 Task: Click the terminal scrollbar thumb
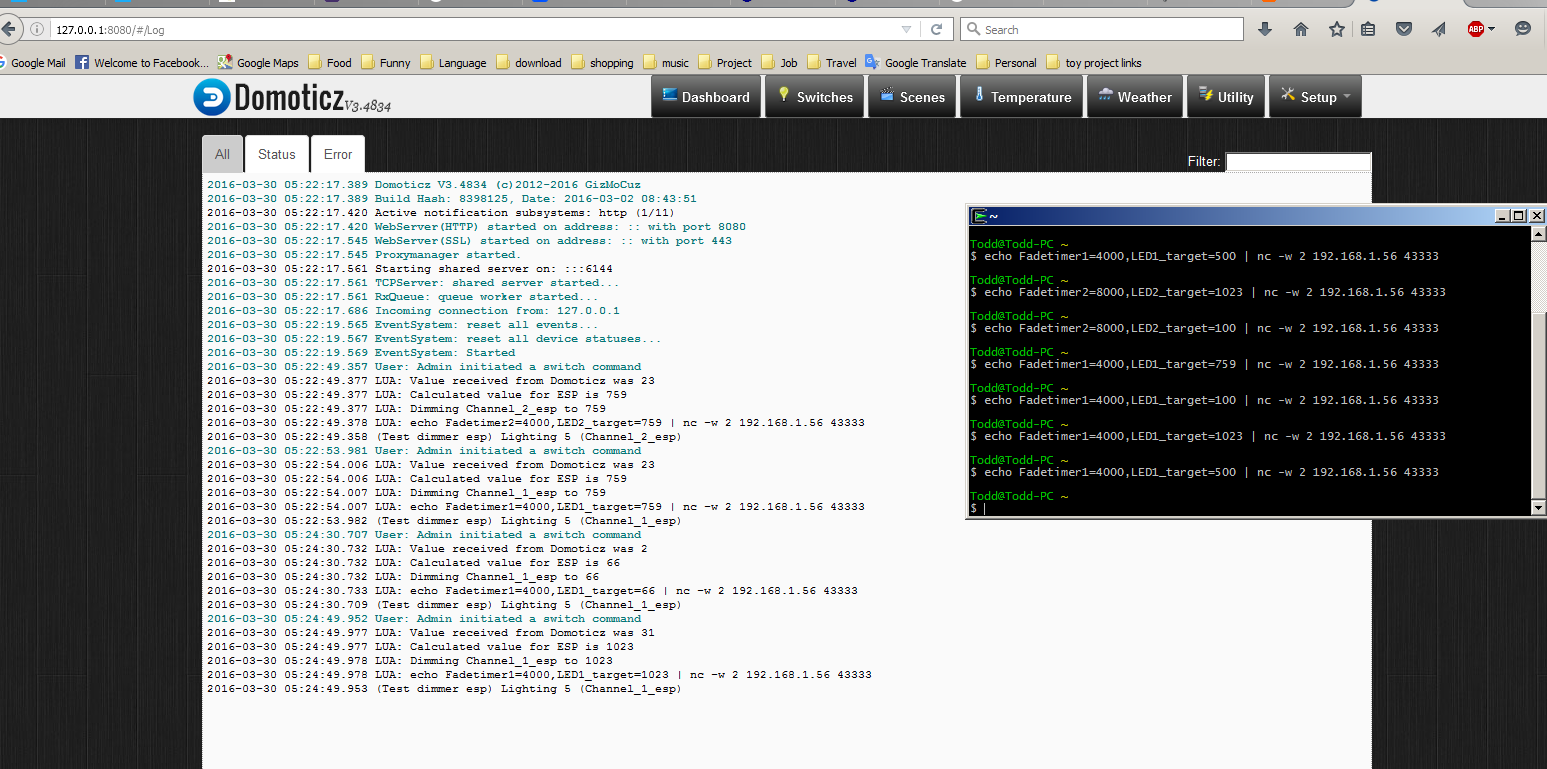coord(1538,404)
